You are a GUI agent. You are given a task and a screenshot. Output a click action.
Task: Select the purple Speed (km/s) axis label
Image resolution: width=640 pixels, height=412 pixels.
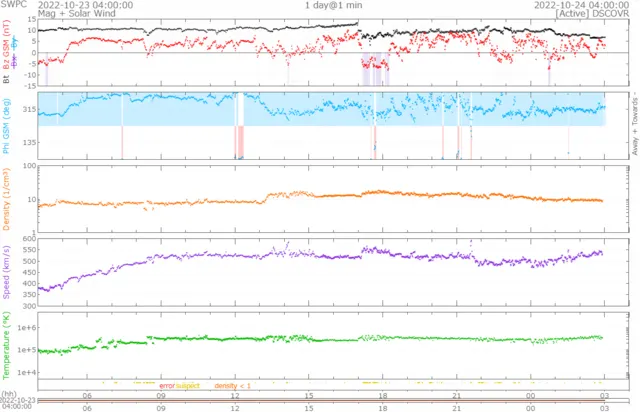pos(6,272)
